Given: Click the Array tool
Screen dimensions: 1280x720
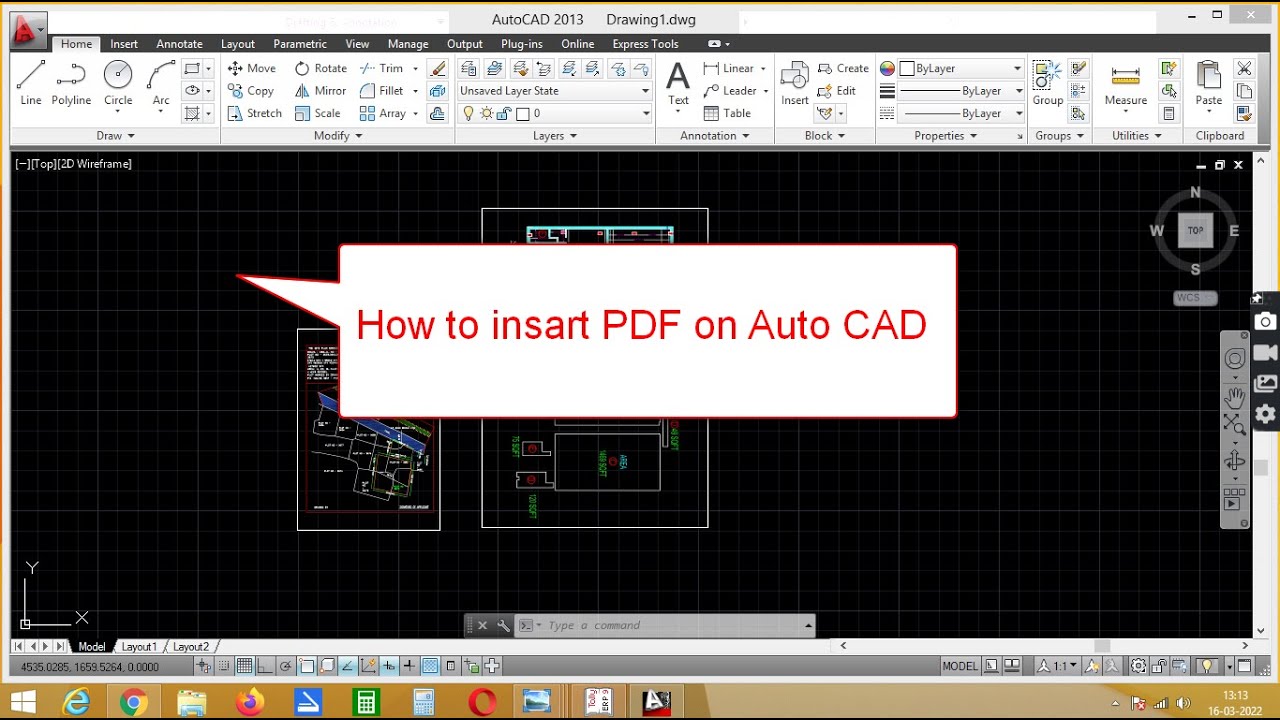Looking at the screenshot, I should (x=383, y=113).
